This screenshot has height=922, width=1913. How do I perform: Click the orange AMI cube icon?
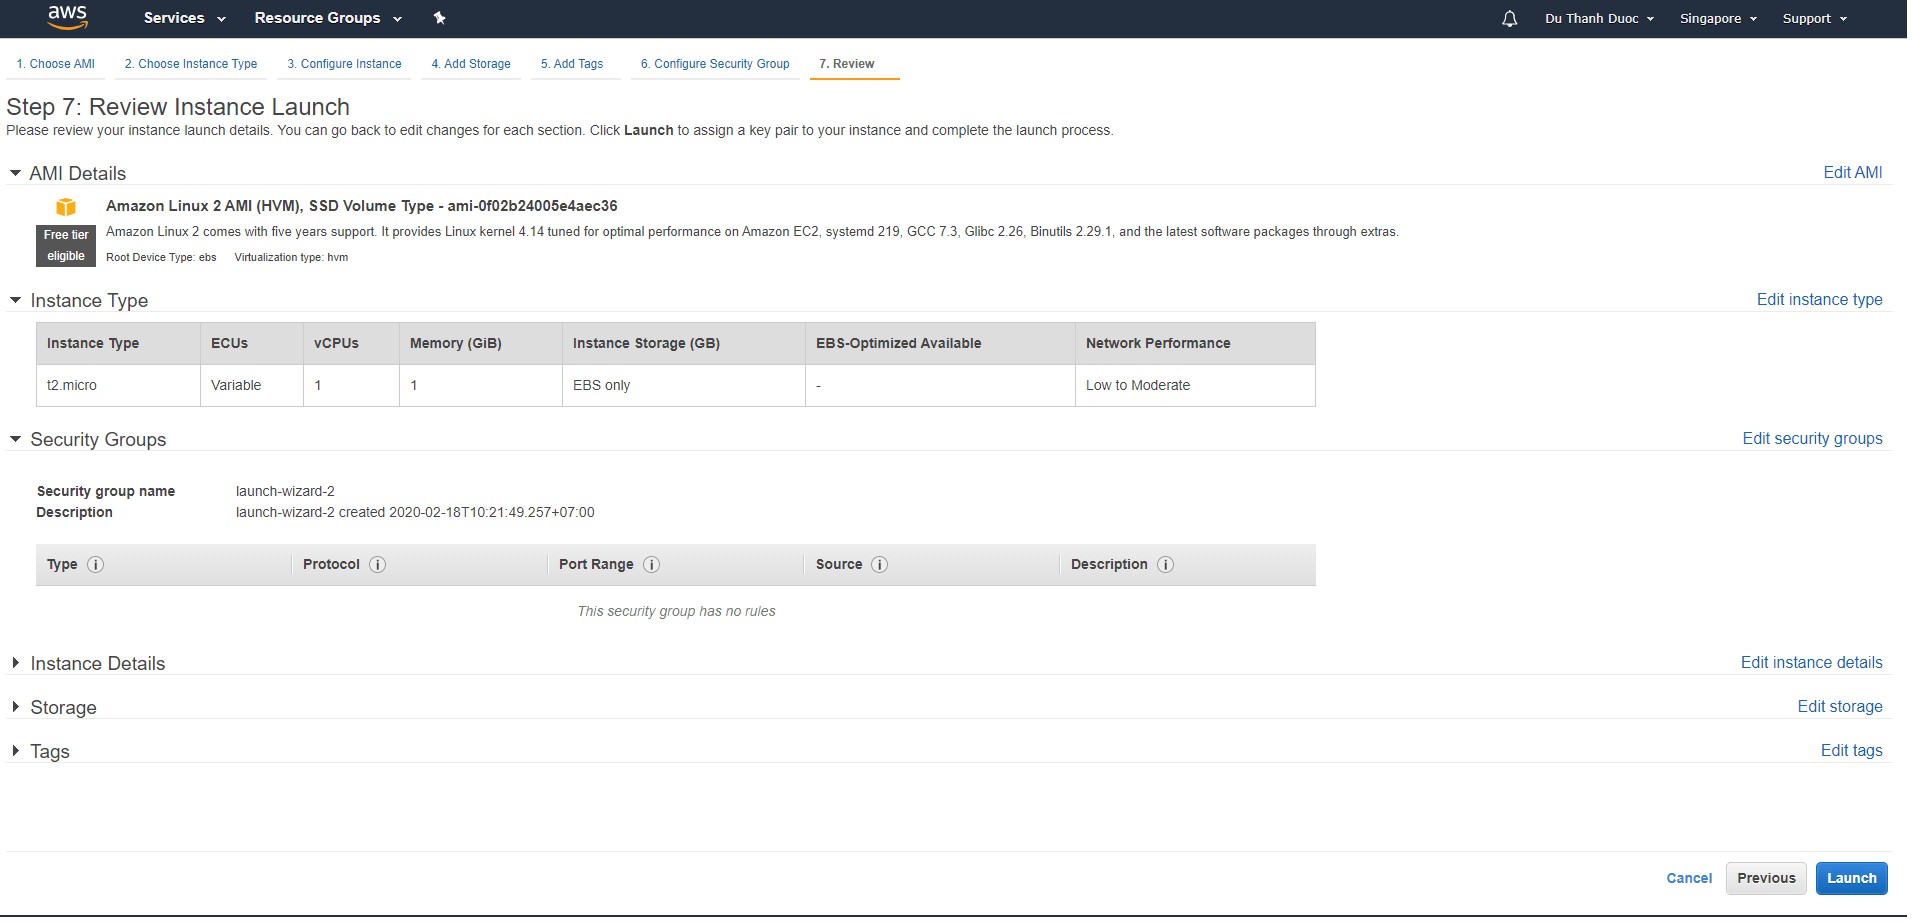(66, 207)
